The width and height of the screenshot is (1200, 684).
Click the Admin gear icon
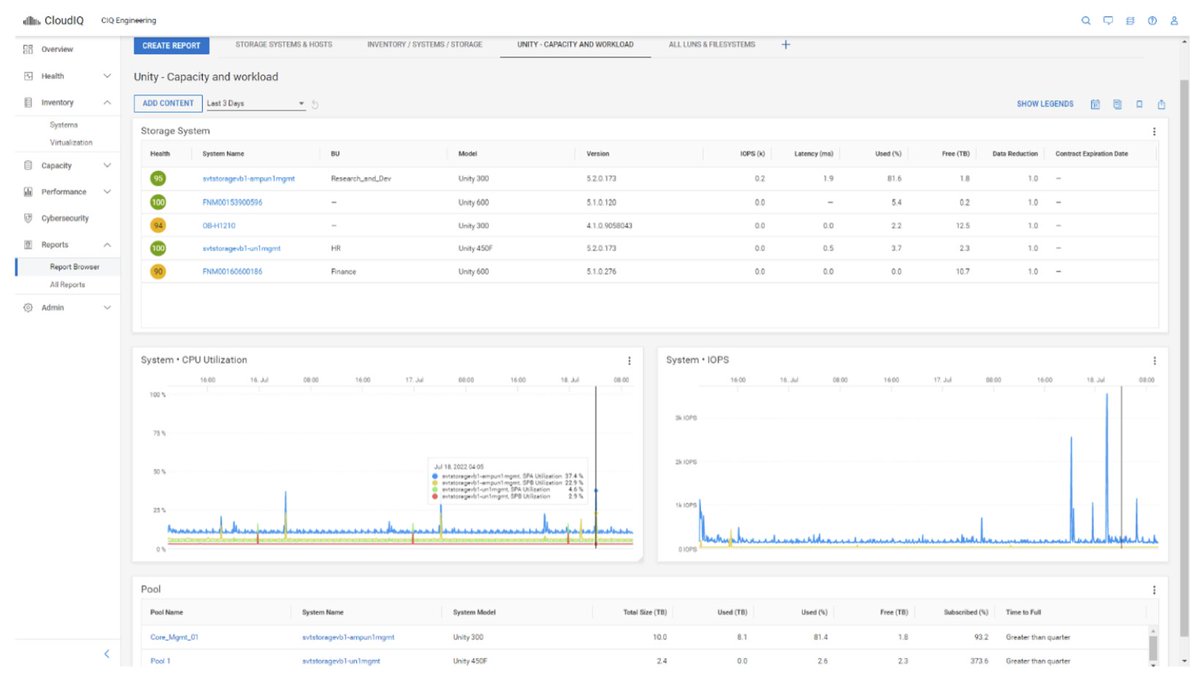tap(28, 308)
